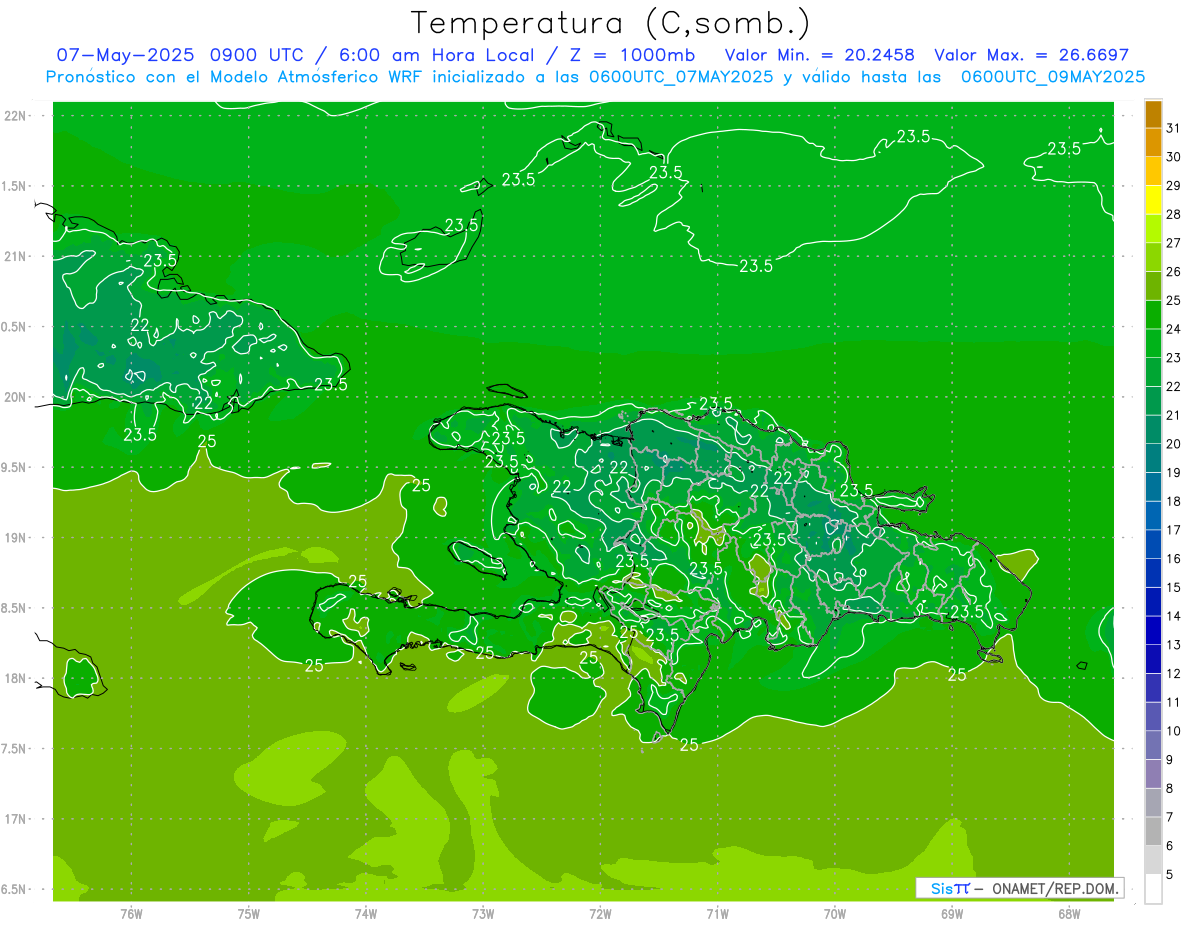Click legend value 7
Viewport: 1200px width, 927px height.
[x=1170, y=818]
